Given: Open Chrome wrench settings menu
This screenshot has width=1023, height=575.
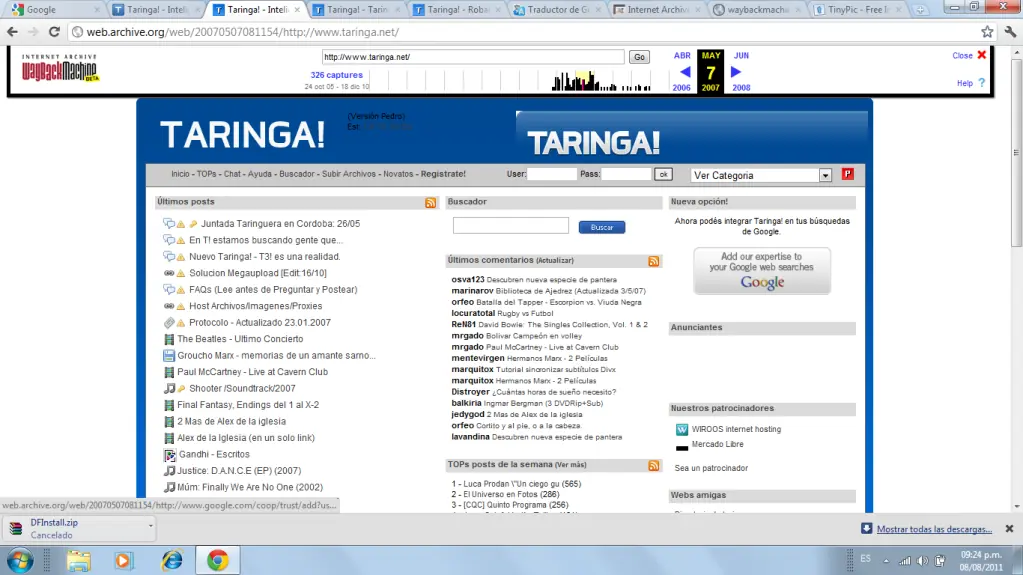Looking at the screenshot, I should (1010, 31).
